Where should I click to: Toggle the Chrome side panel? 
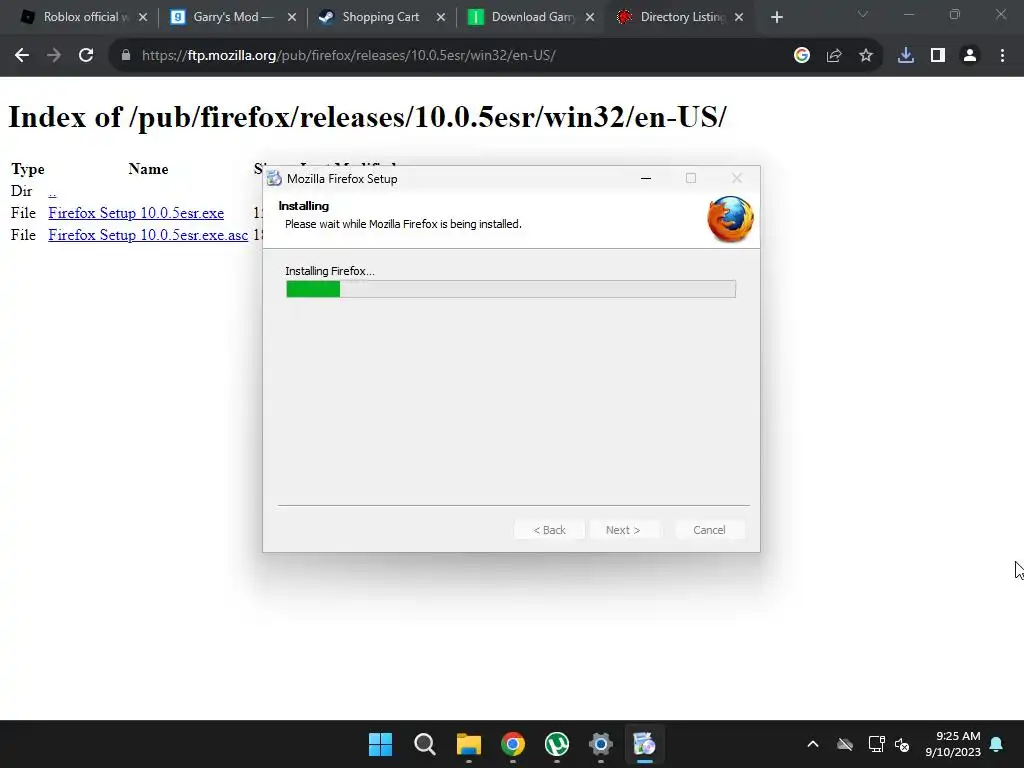point(938,56)
